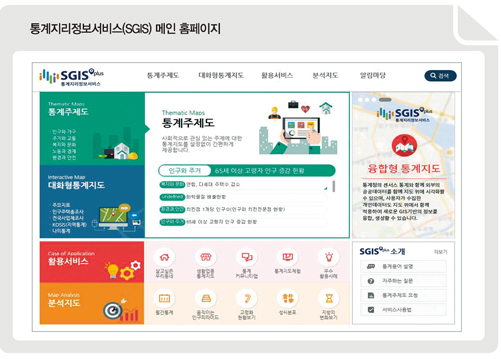This screenshot has width=501, height=360.
Task: Select the first carousel dot on the banner
Action: coord(360,100)
